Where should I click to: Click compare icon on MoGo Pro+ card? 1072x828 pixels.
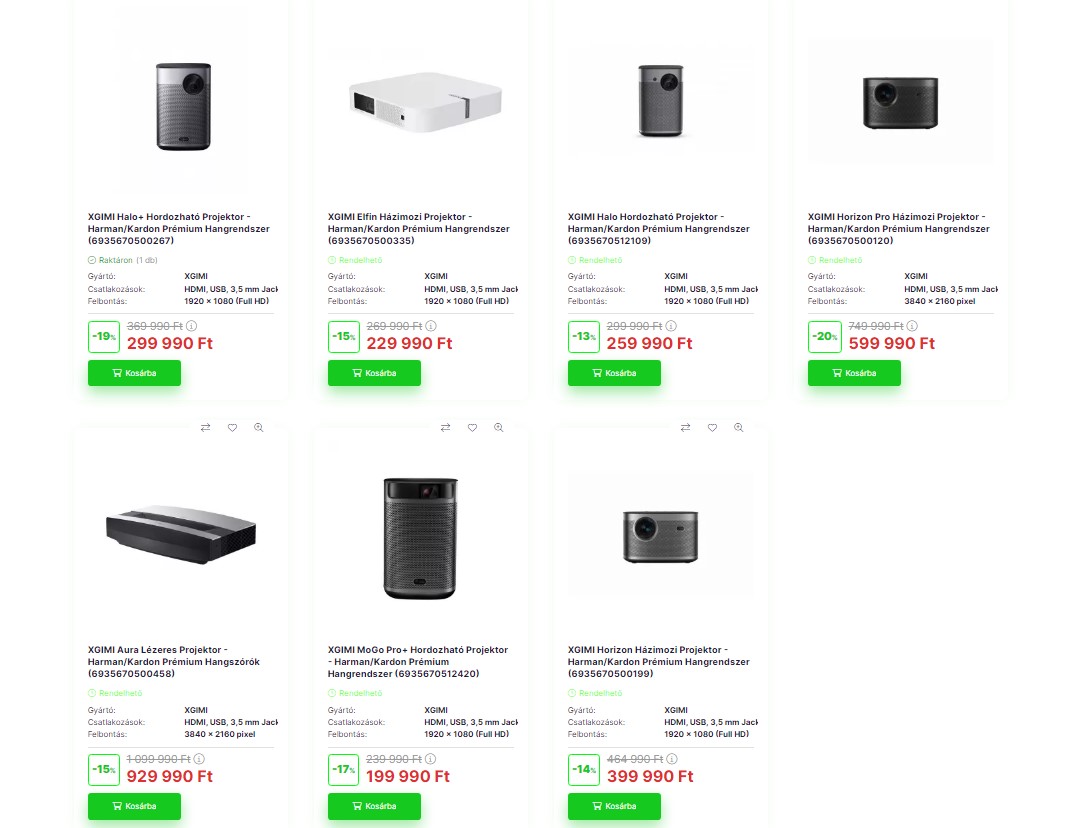(445, 427)
